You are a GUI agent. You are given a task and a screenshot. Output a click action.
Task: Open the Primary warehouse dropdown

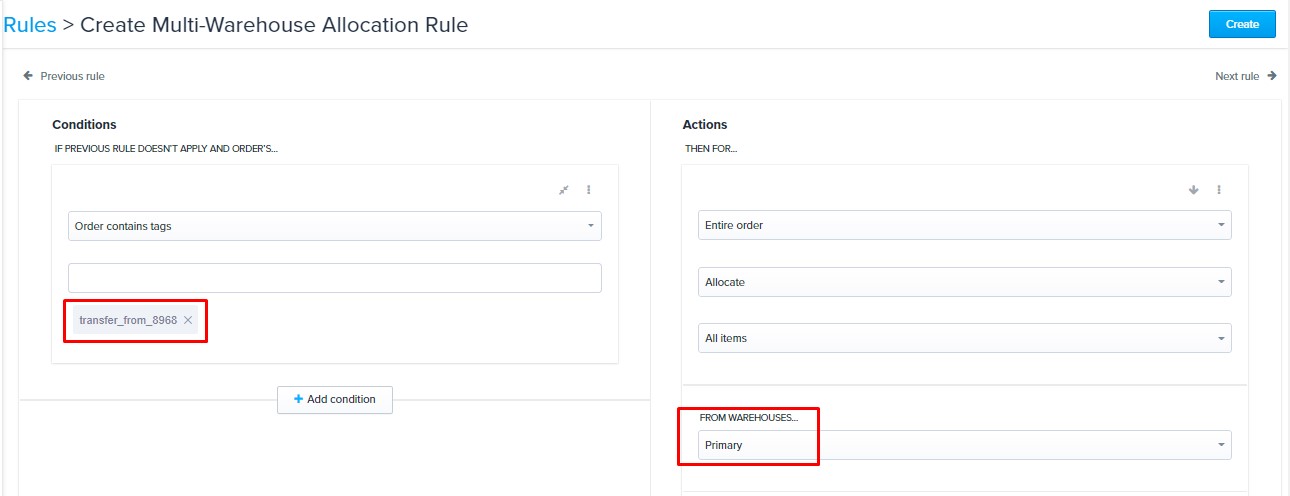(964, 445)
